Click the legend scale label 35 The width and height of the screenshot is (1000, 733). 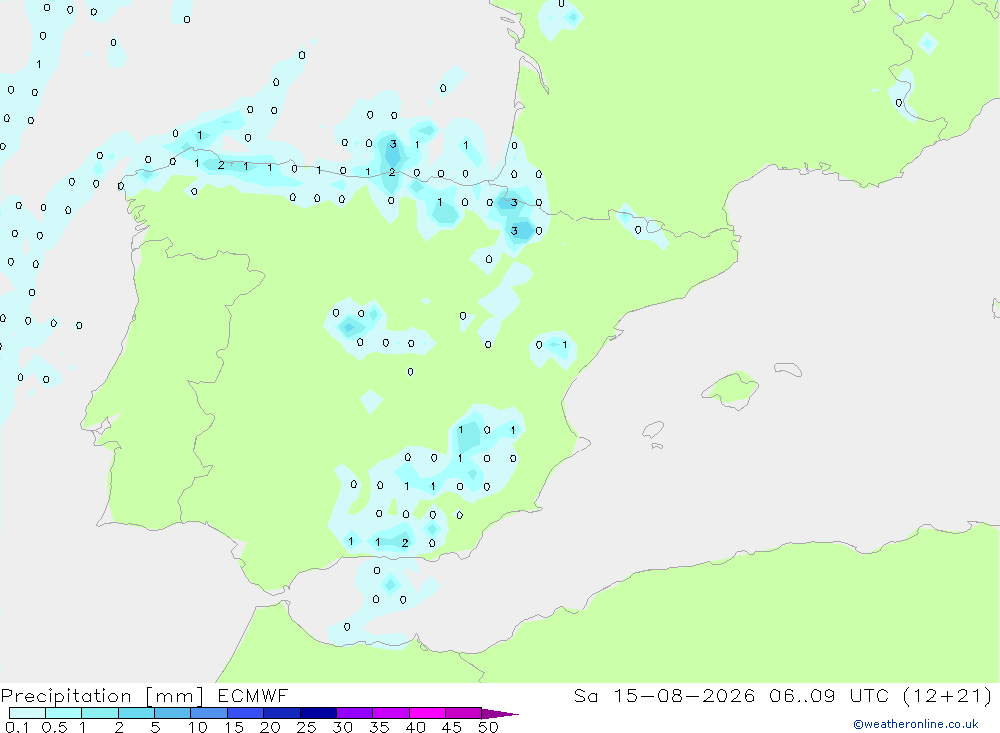click(x=379, y=727)
